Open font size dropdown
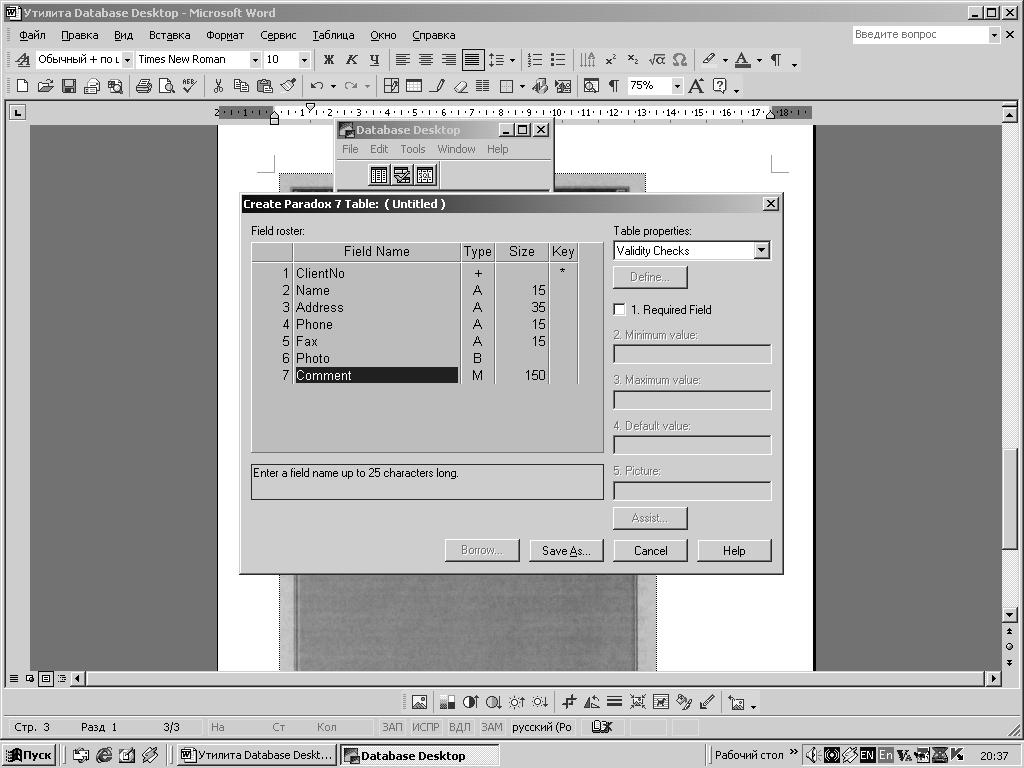 304,59
